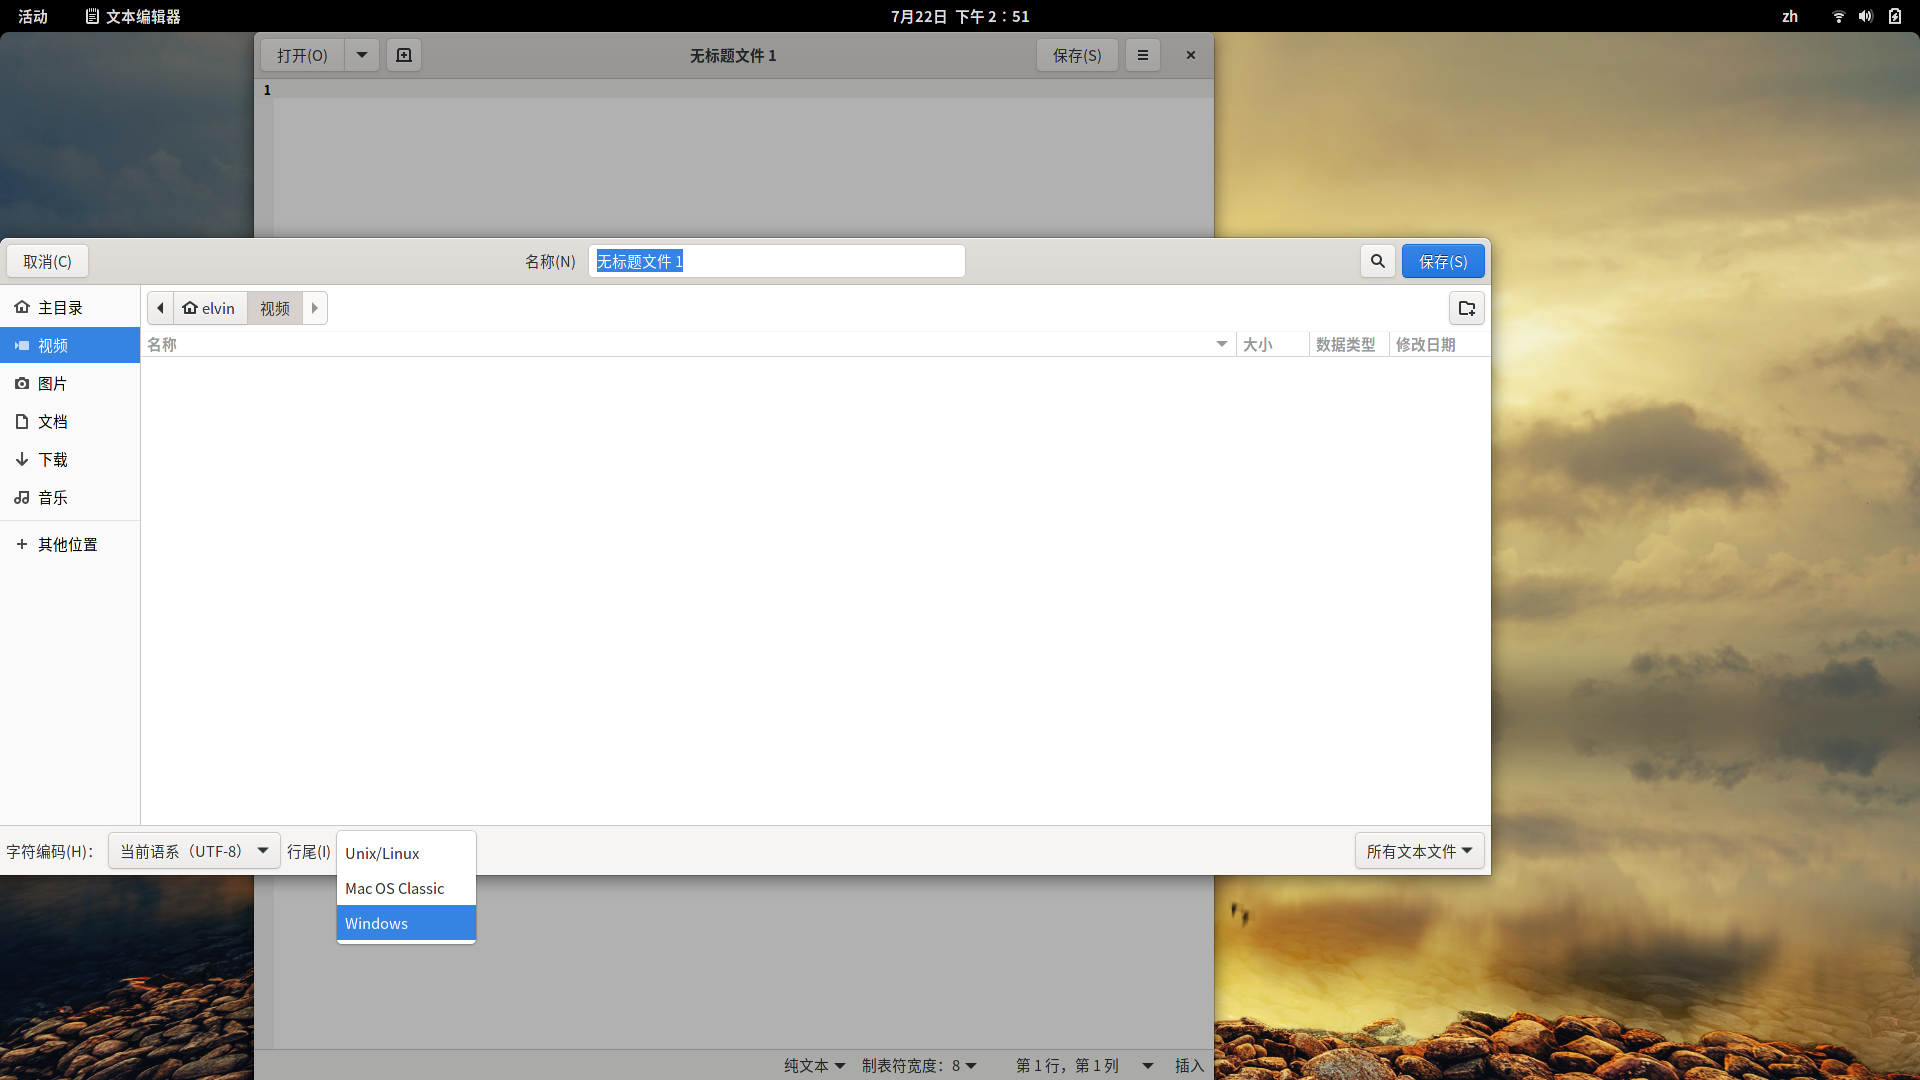This screenshot has width=1920, height=1080.
Task: Open Other Locations in sidebar
Action: tap(67, 545)
